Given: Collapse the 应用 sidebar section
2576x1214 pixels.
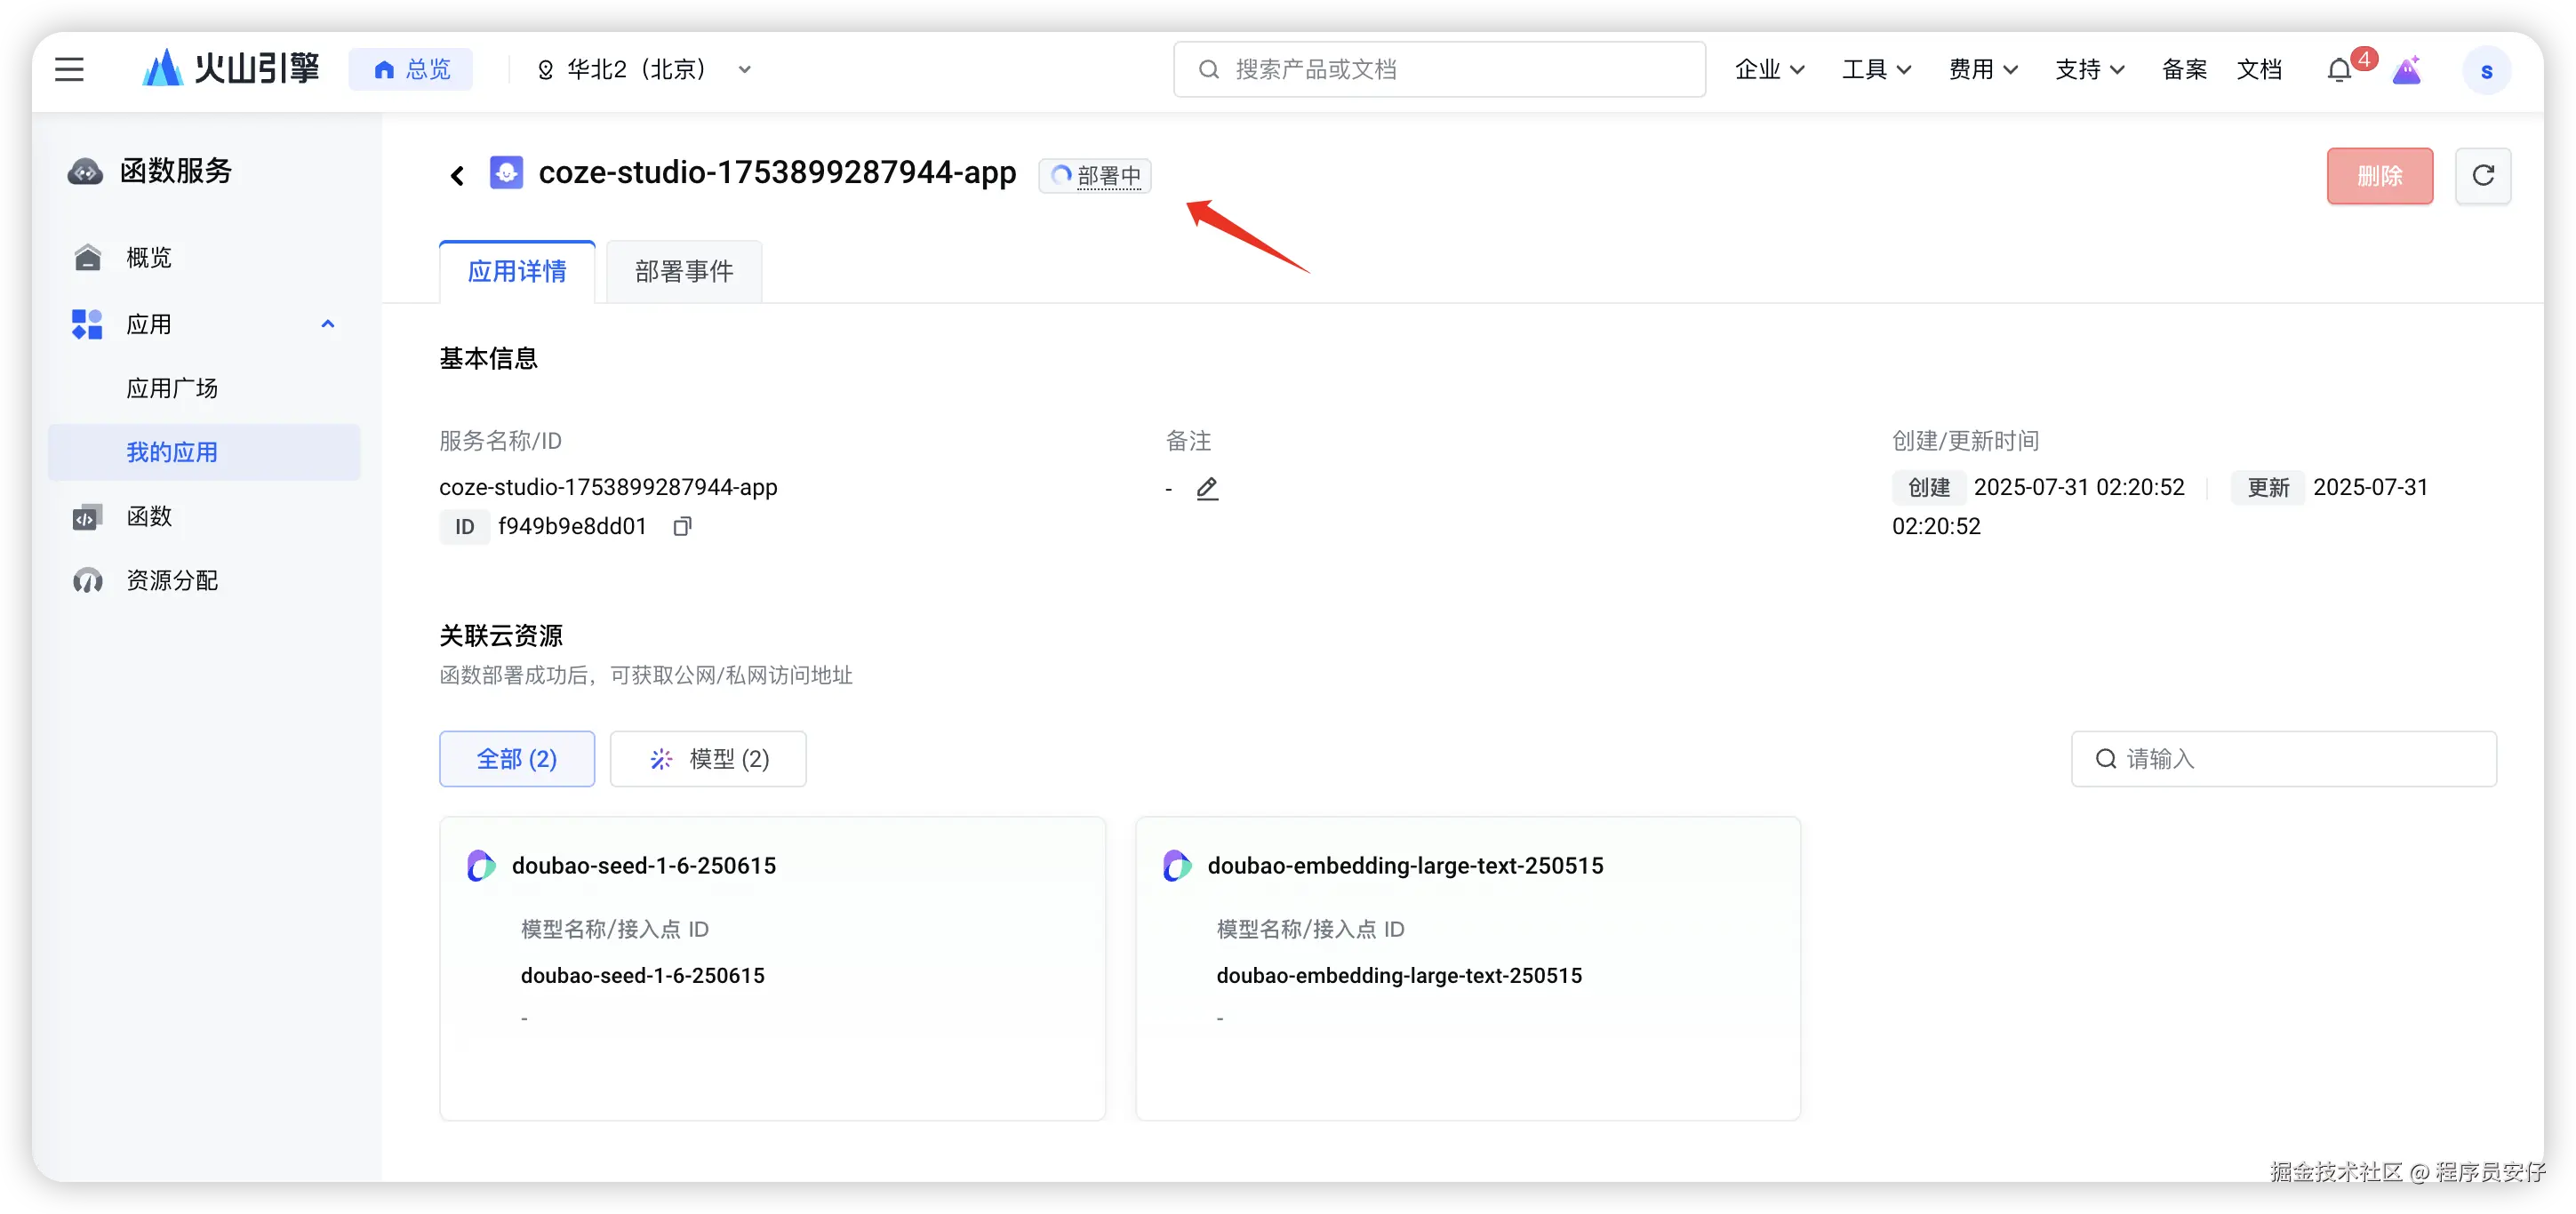Looking at the screenshot, I should [327, 324].
